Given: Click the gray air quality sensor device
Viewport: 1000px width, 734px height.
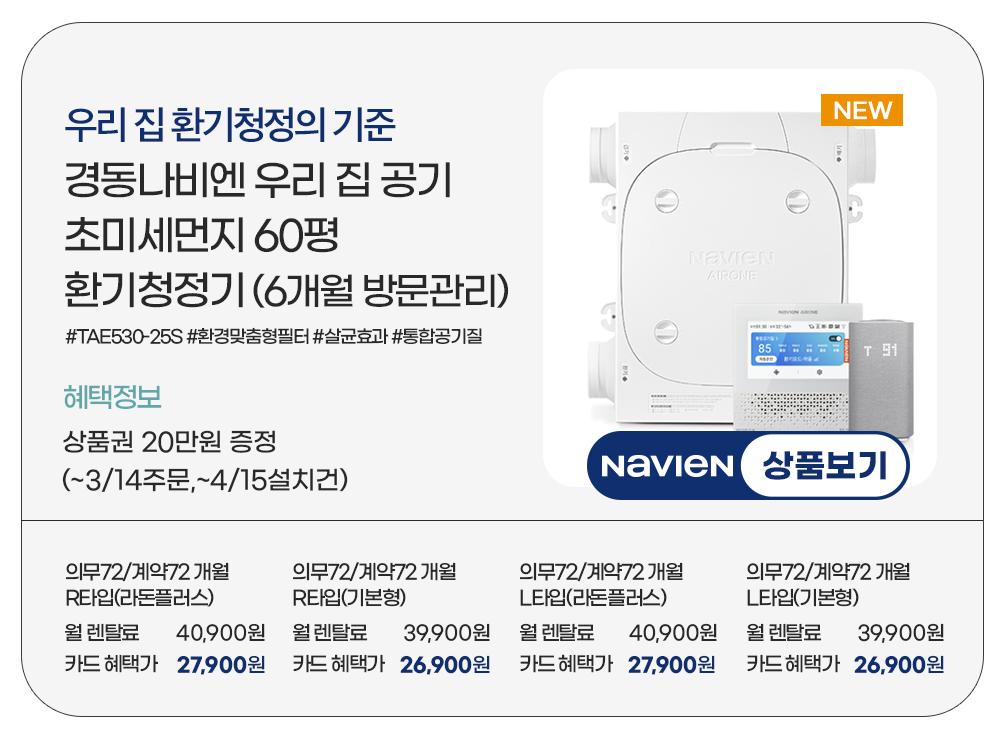Looking at the screenshot, I should 882,376.
